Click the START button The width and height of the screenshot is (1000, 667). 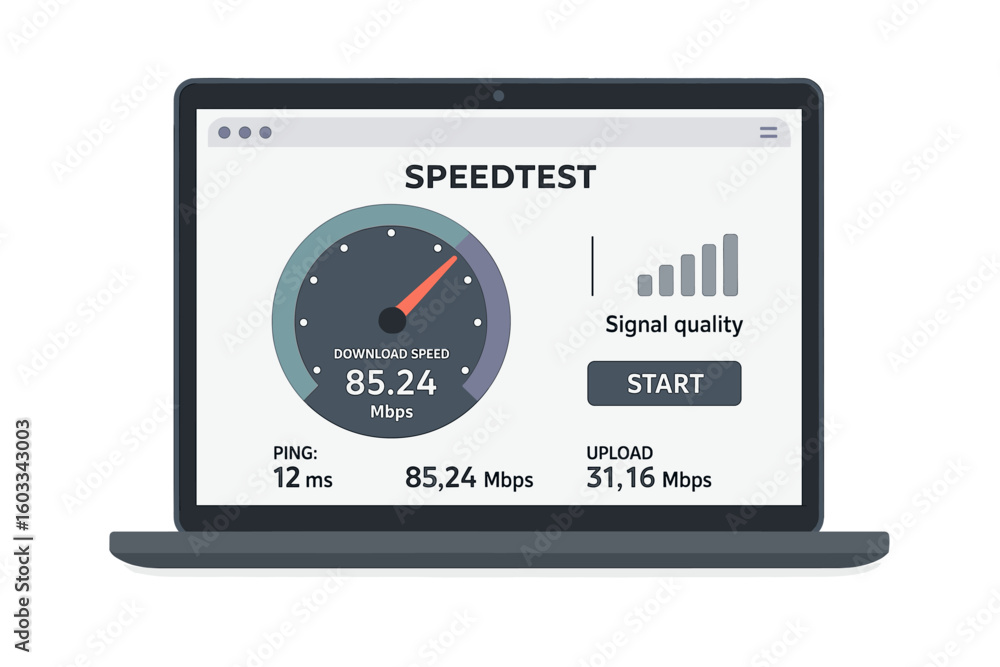pos(664,383)
